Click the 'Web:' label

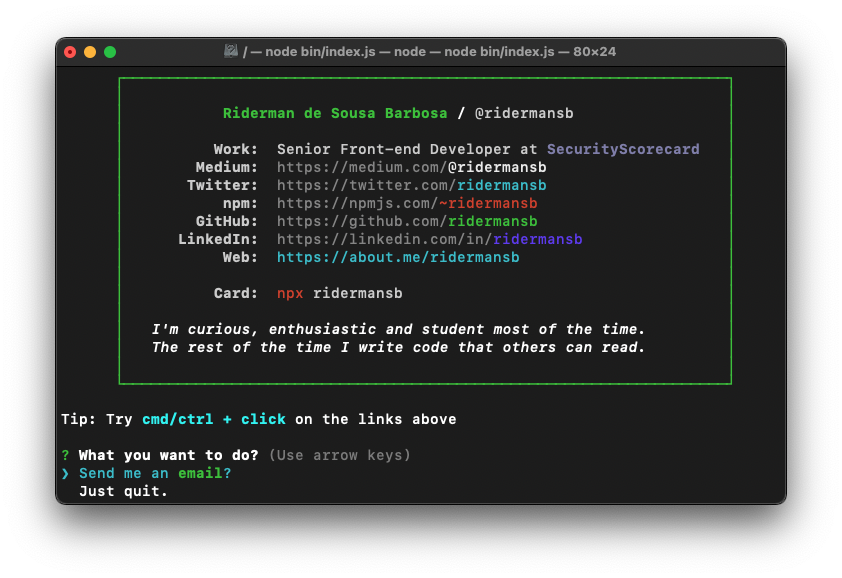[x=240, y=257]
